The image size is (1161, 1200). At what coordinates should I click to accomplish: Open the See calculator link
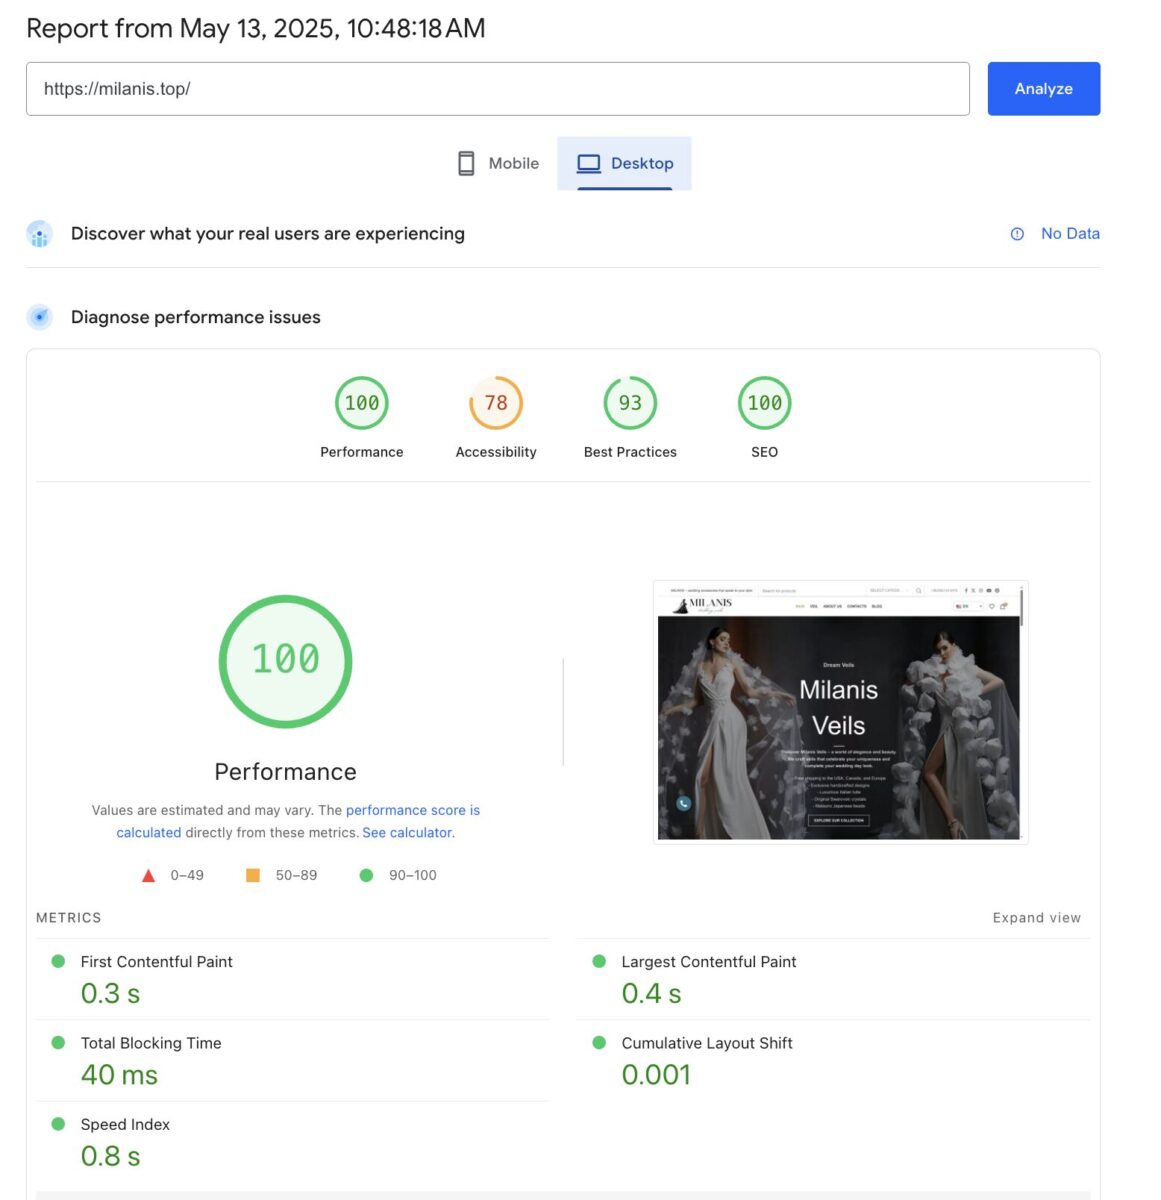407,833
